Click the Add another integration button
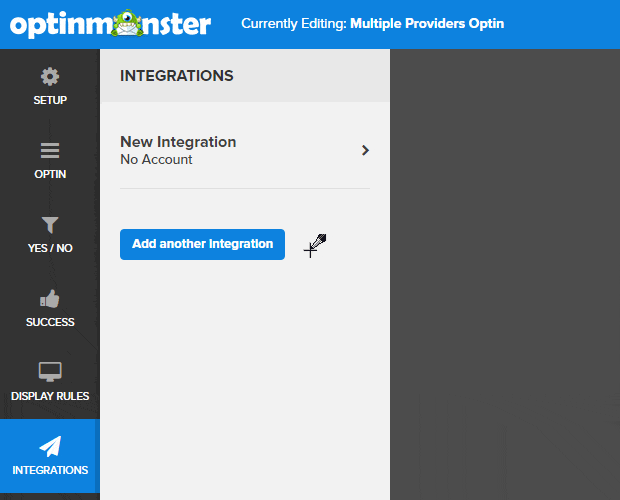 (202, 244)
